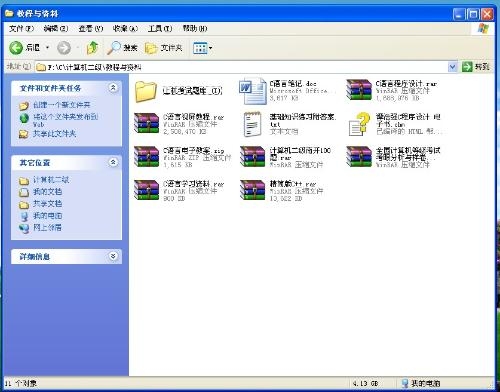Viewport: 500px width, 392px height.
Task: Select the 基础知识练习附答案.txt text file
Action: point(252,124)
